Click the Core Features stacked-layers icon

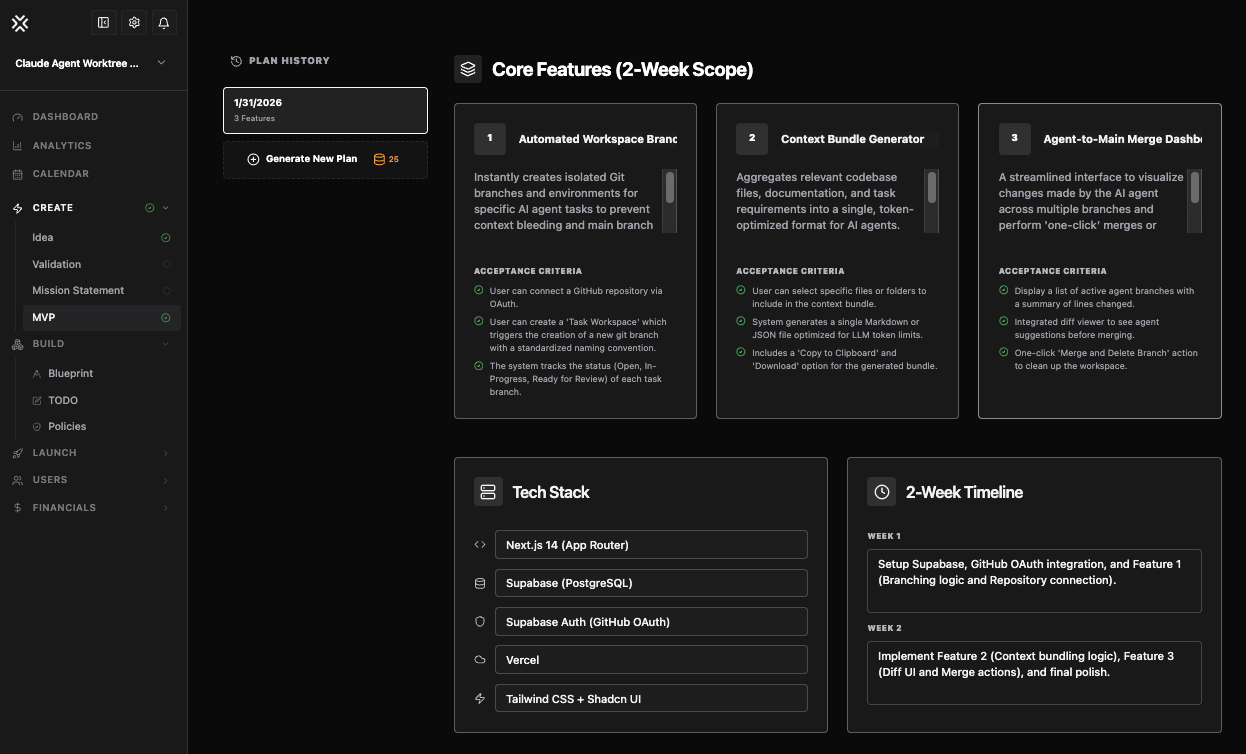(466, 70)
